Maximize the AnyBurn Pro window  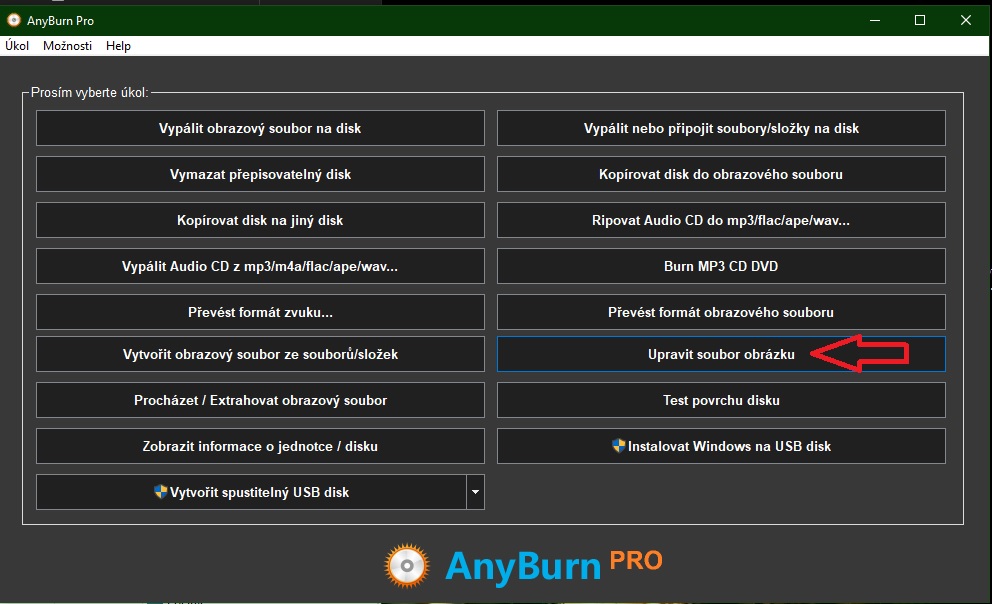(x=919, y=20)
